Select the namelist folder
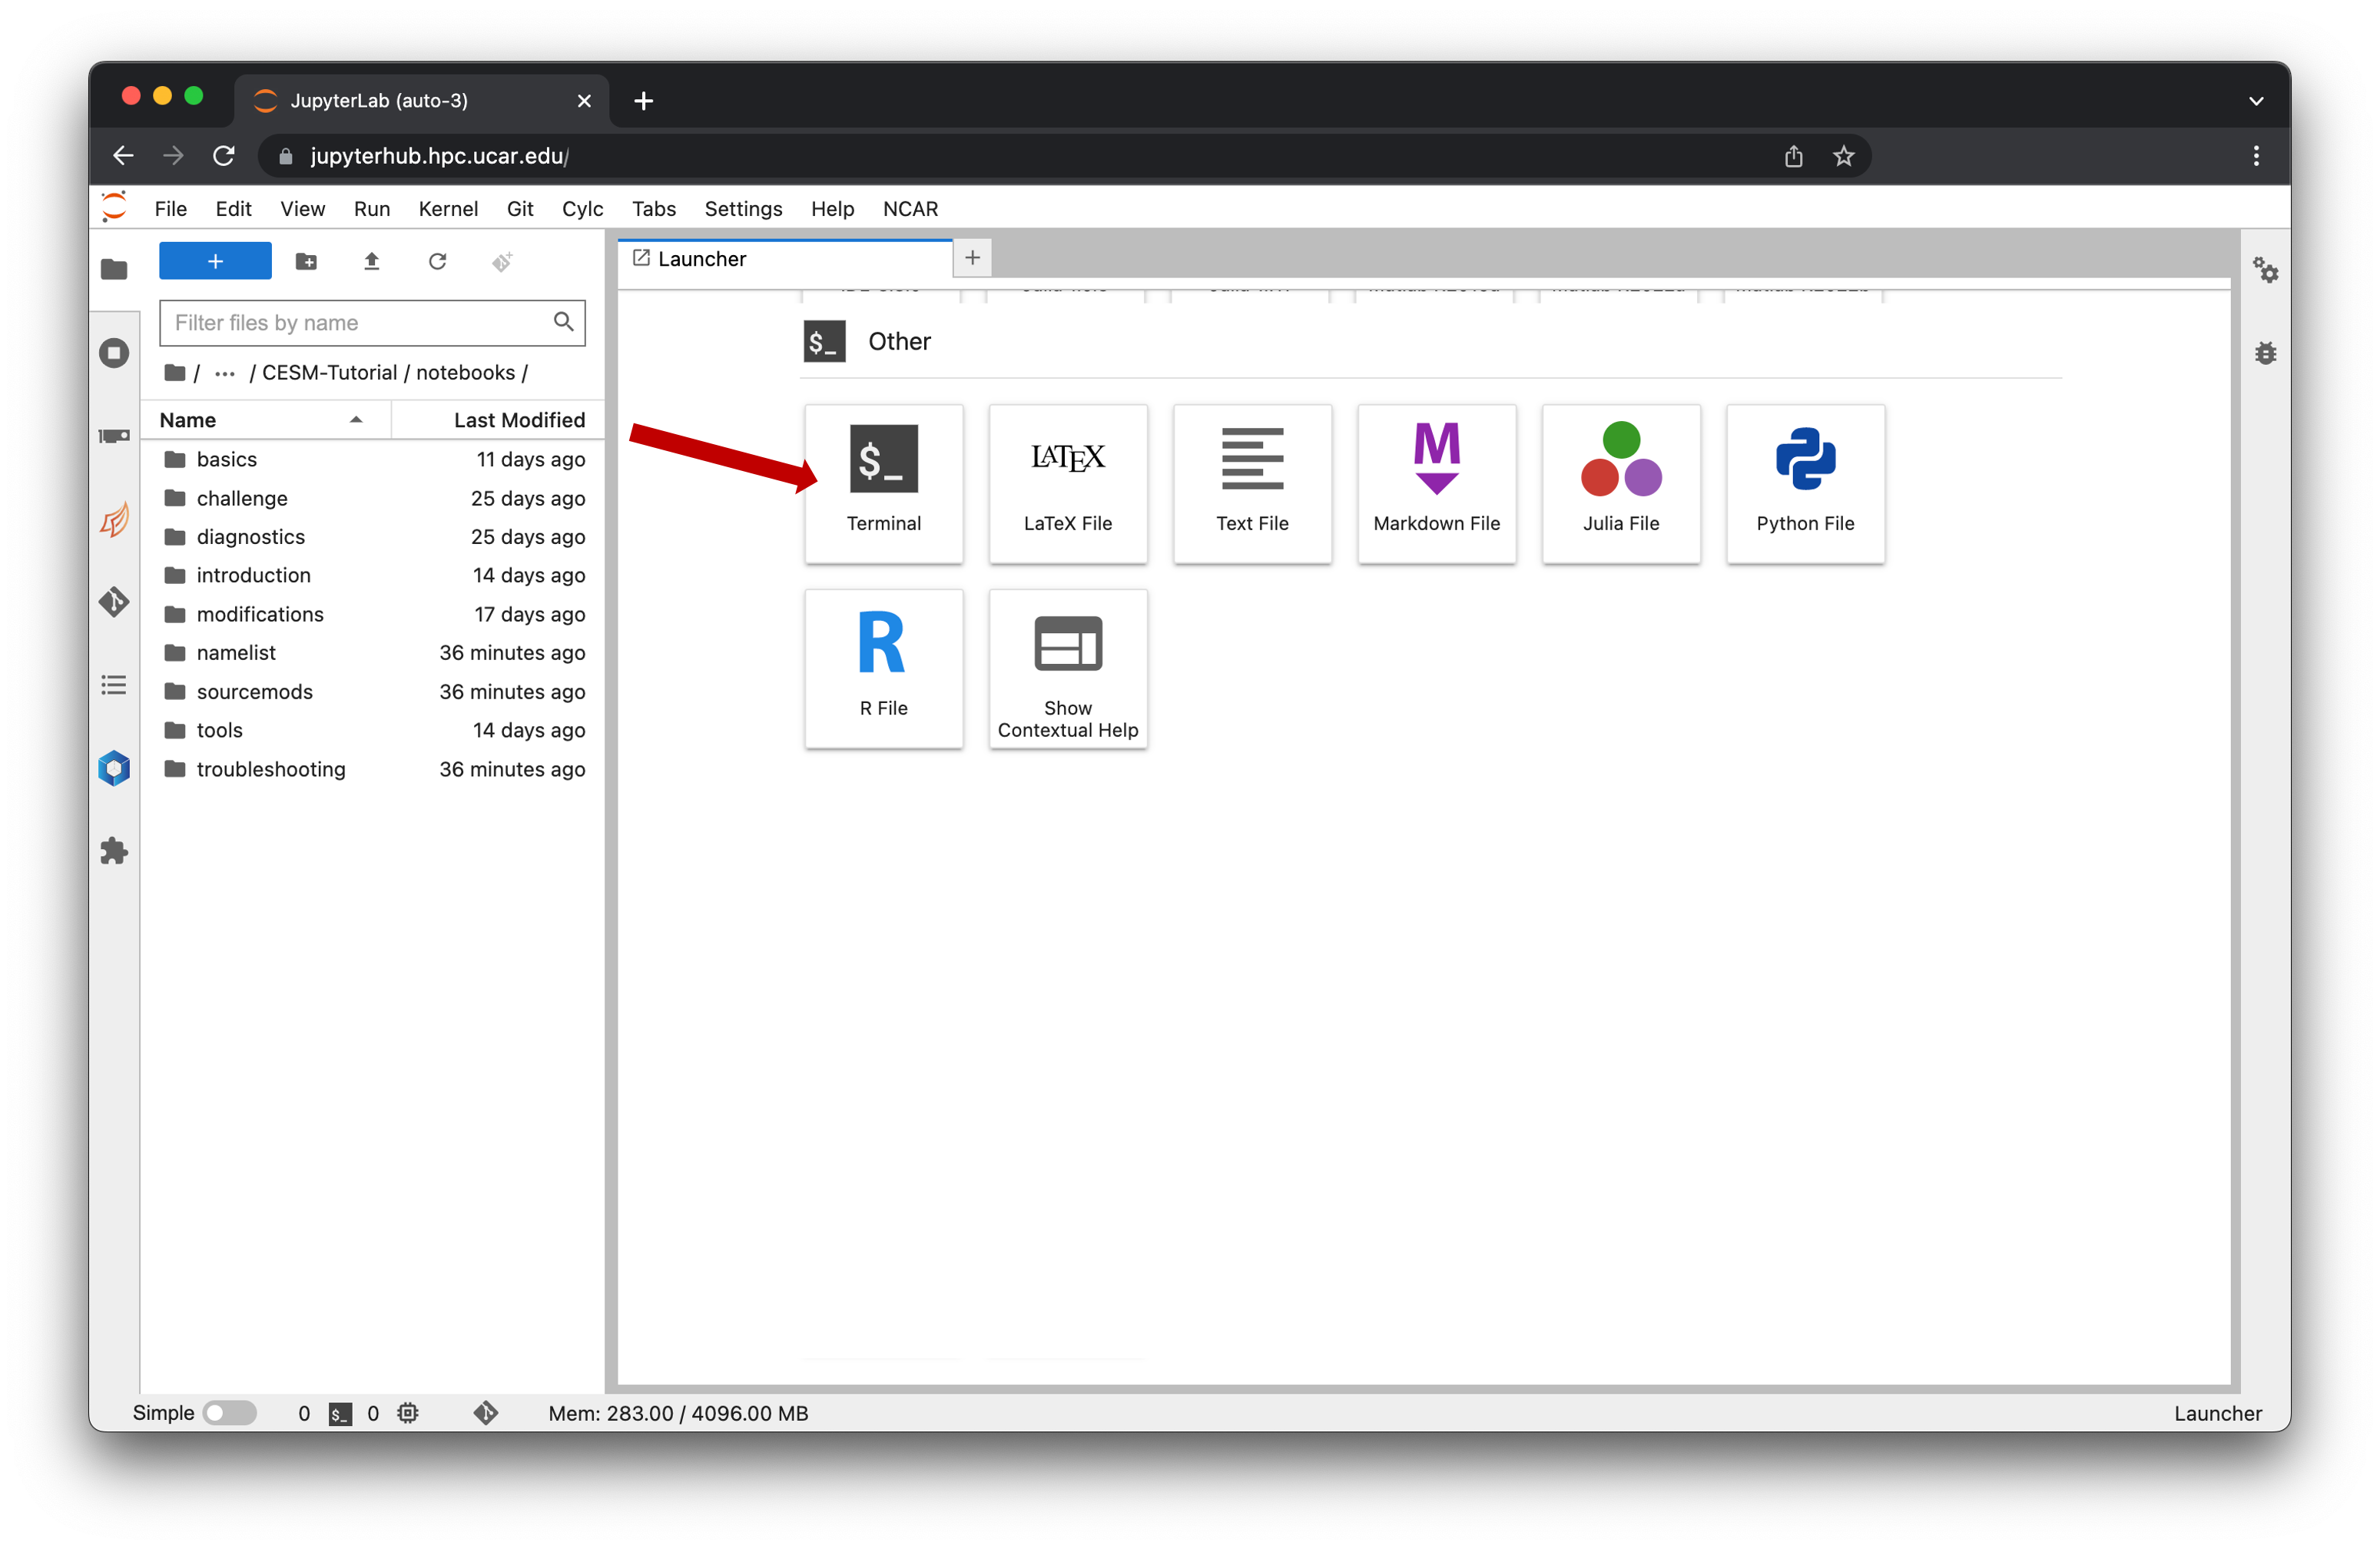The width and height of the screenshot is (2380, 1549). click(372, 652)
